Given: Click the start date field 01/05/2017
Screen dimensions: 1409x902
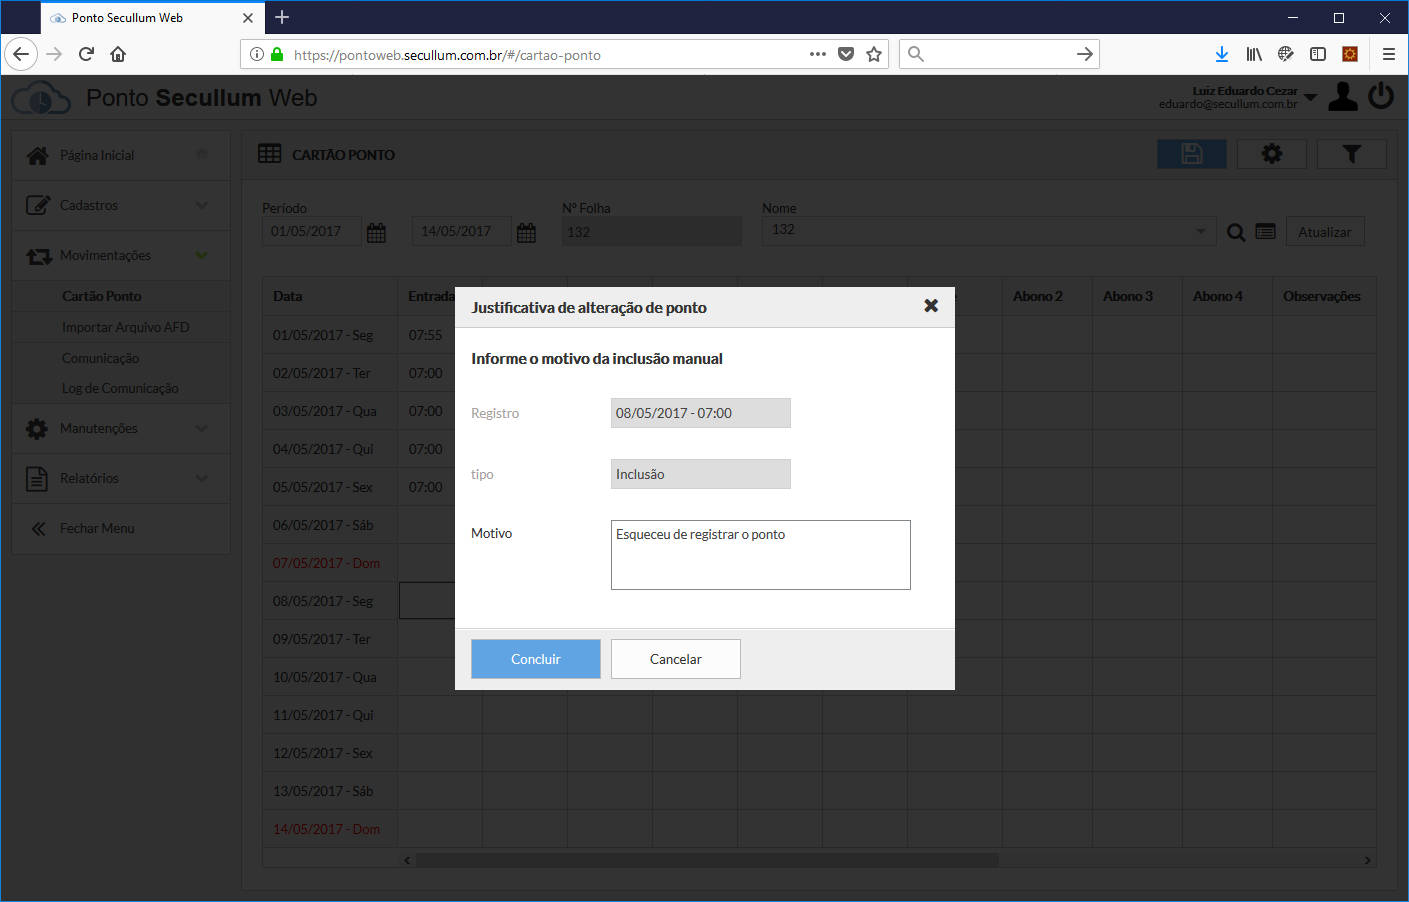Looking at the screenshot, I should [312, 231].
